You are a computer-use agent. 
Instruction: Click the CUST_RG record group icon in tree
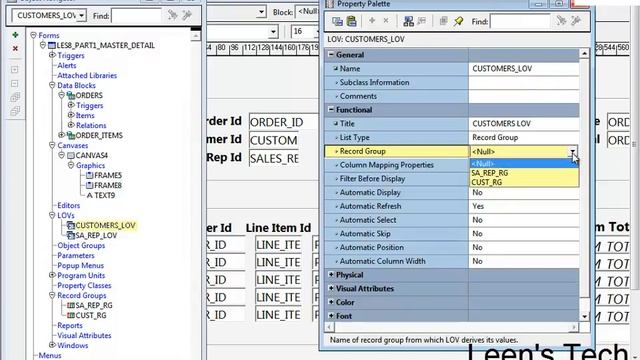[x=71, y=316]
